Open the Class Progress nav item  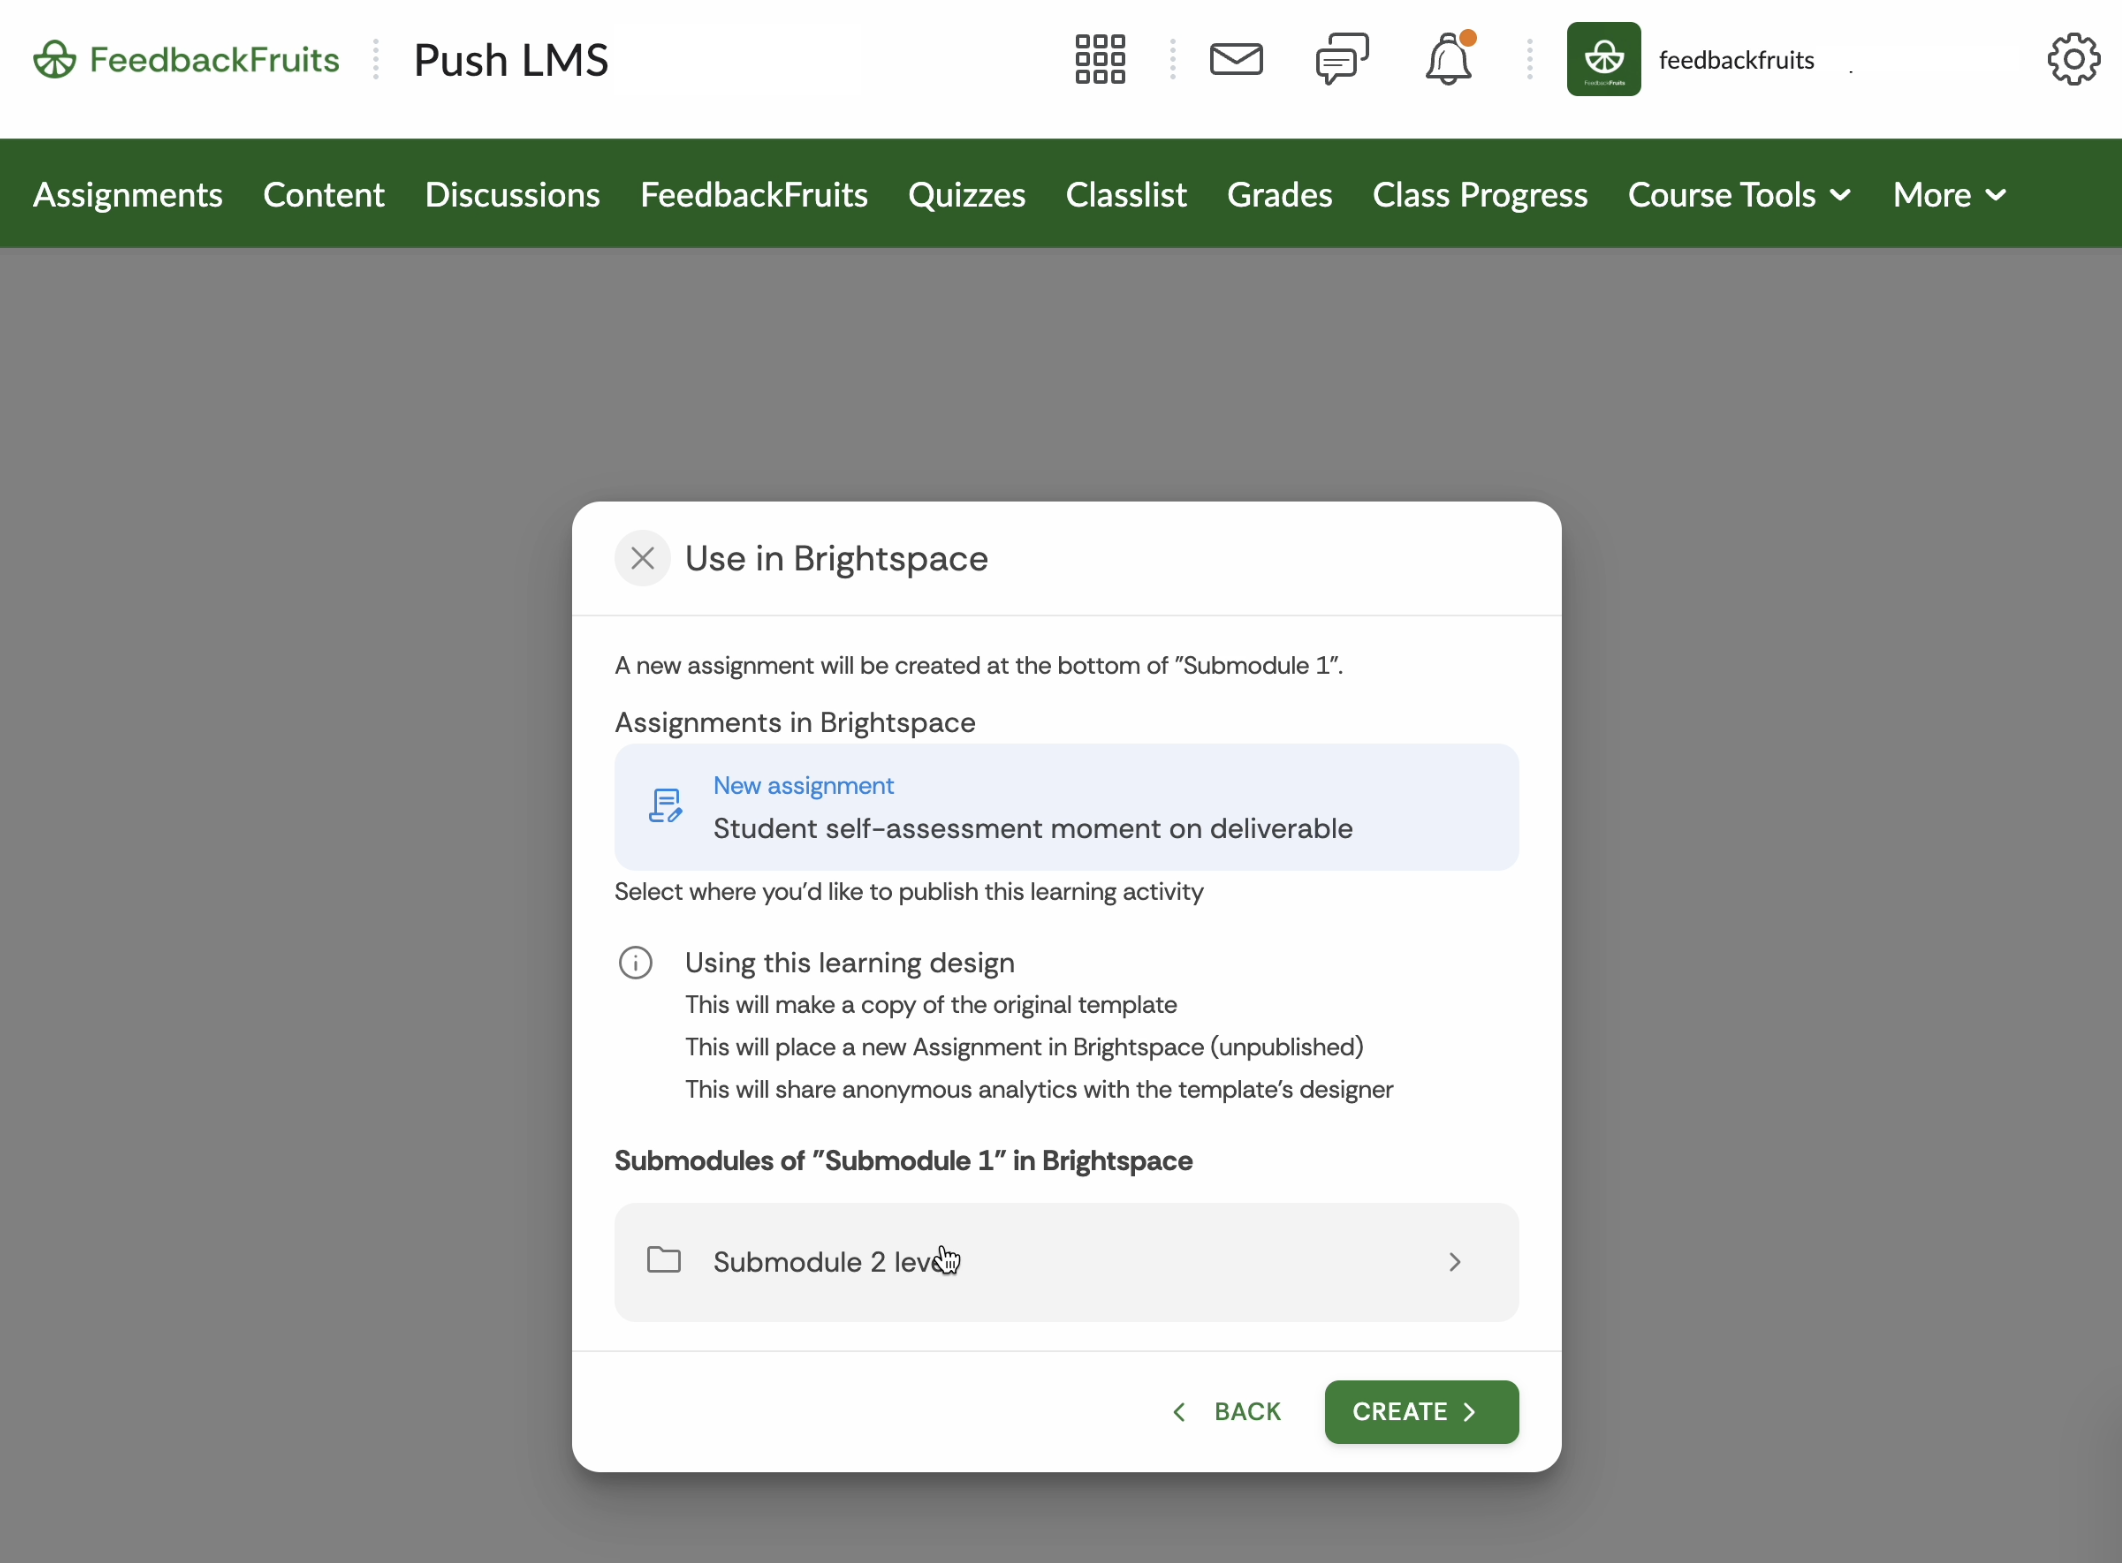pyautogui.click(x=1479, y=195)
